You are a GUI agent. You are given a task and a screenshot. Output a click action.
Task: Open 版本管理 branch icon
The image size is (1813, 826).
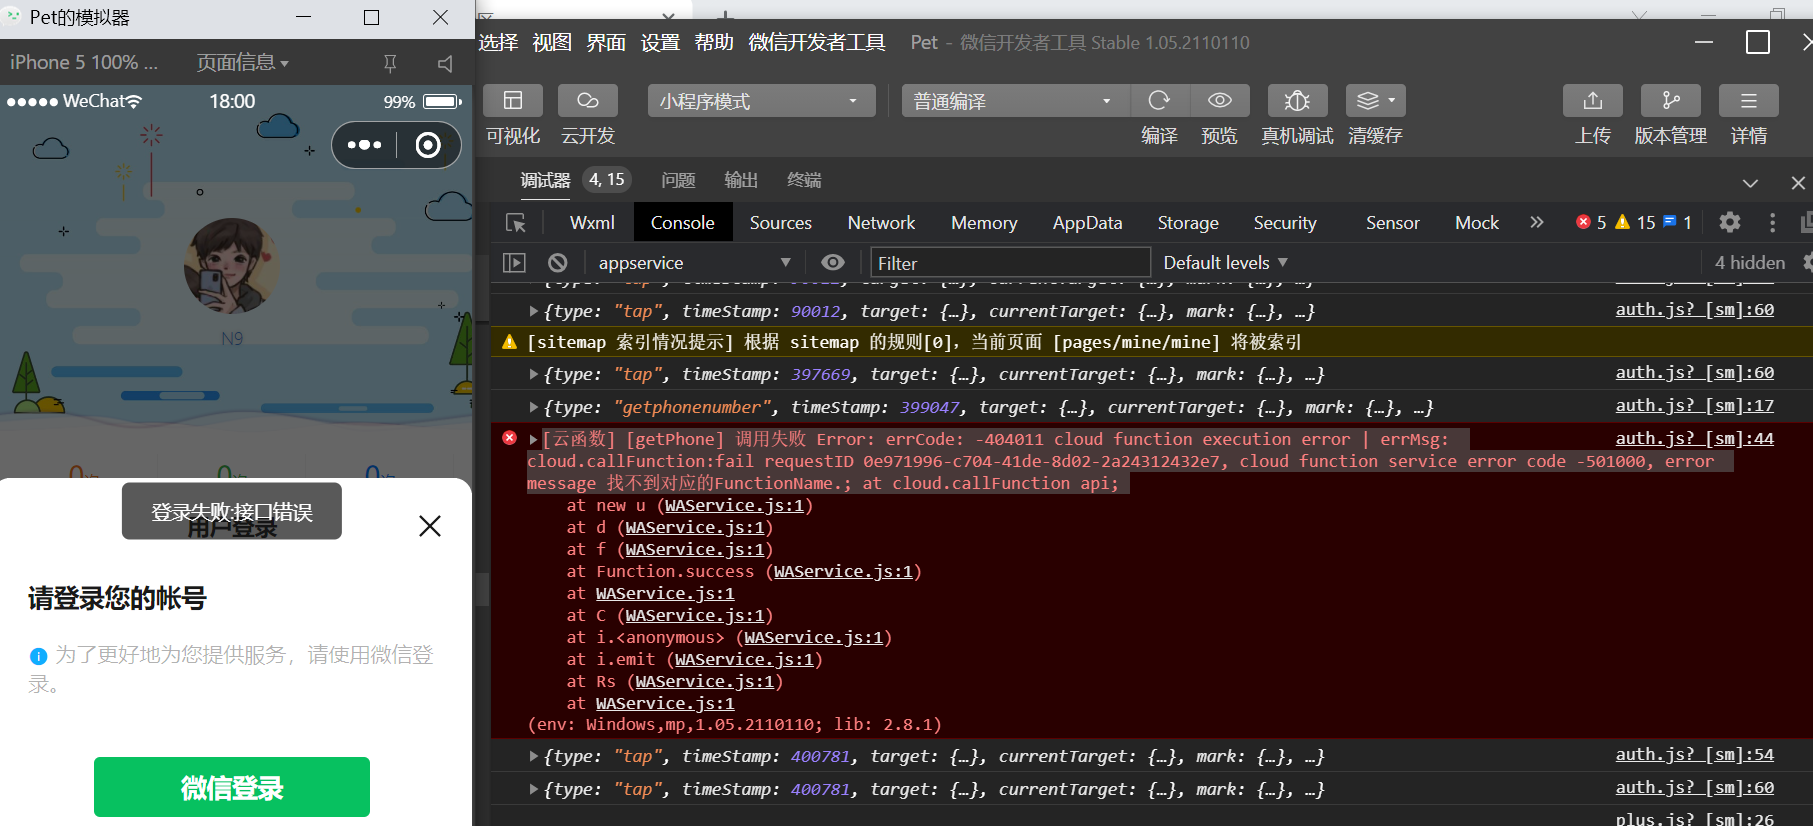coord(1670,100)
